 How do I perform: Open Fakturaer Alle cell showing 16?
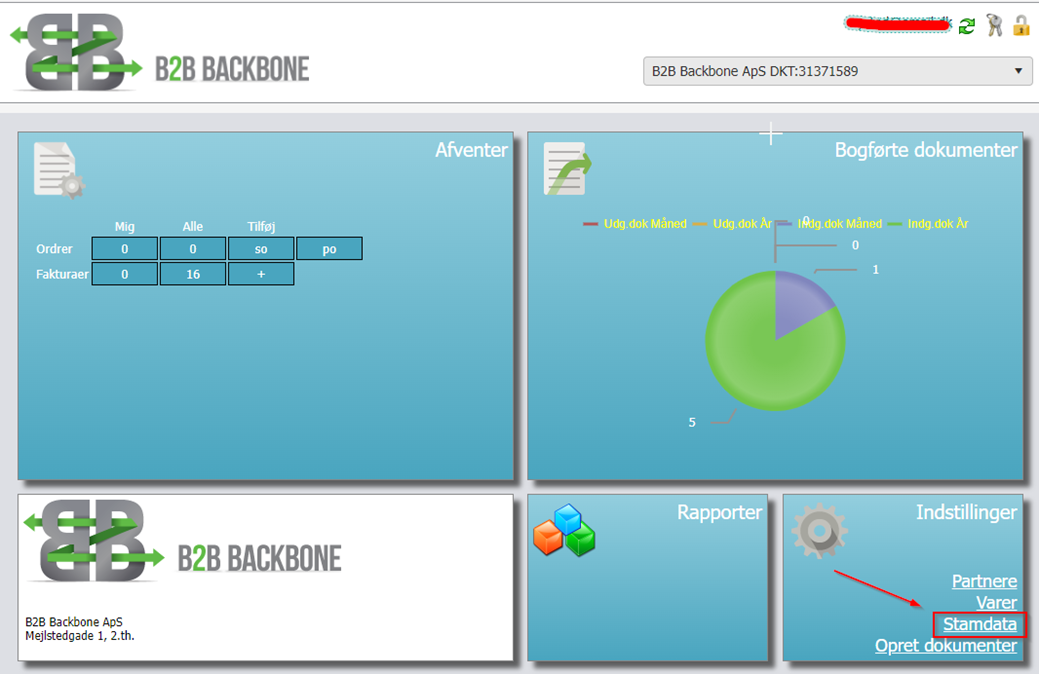point(193,274)
